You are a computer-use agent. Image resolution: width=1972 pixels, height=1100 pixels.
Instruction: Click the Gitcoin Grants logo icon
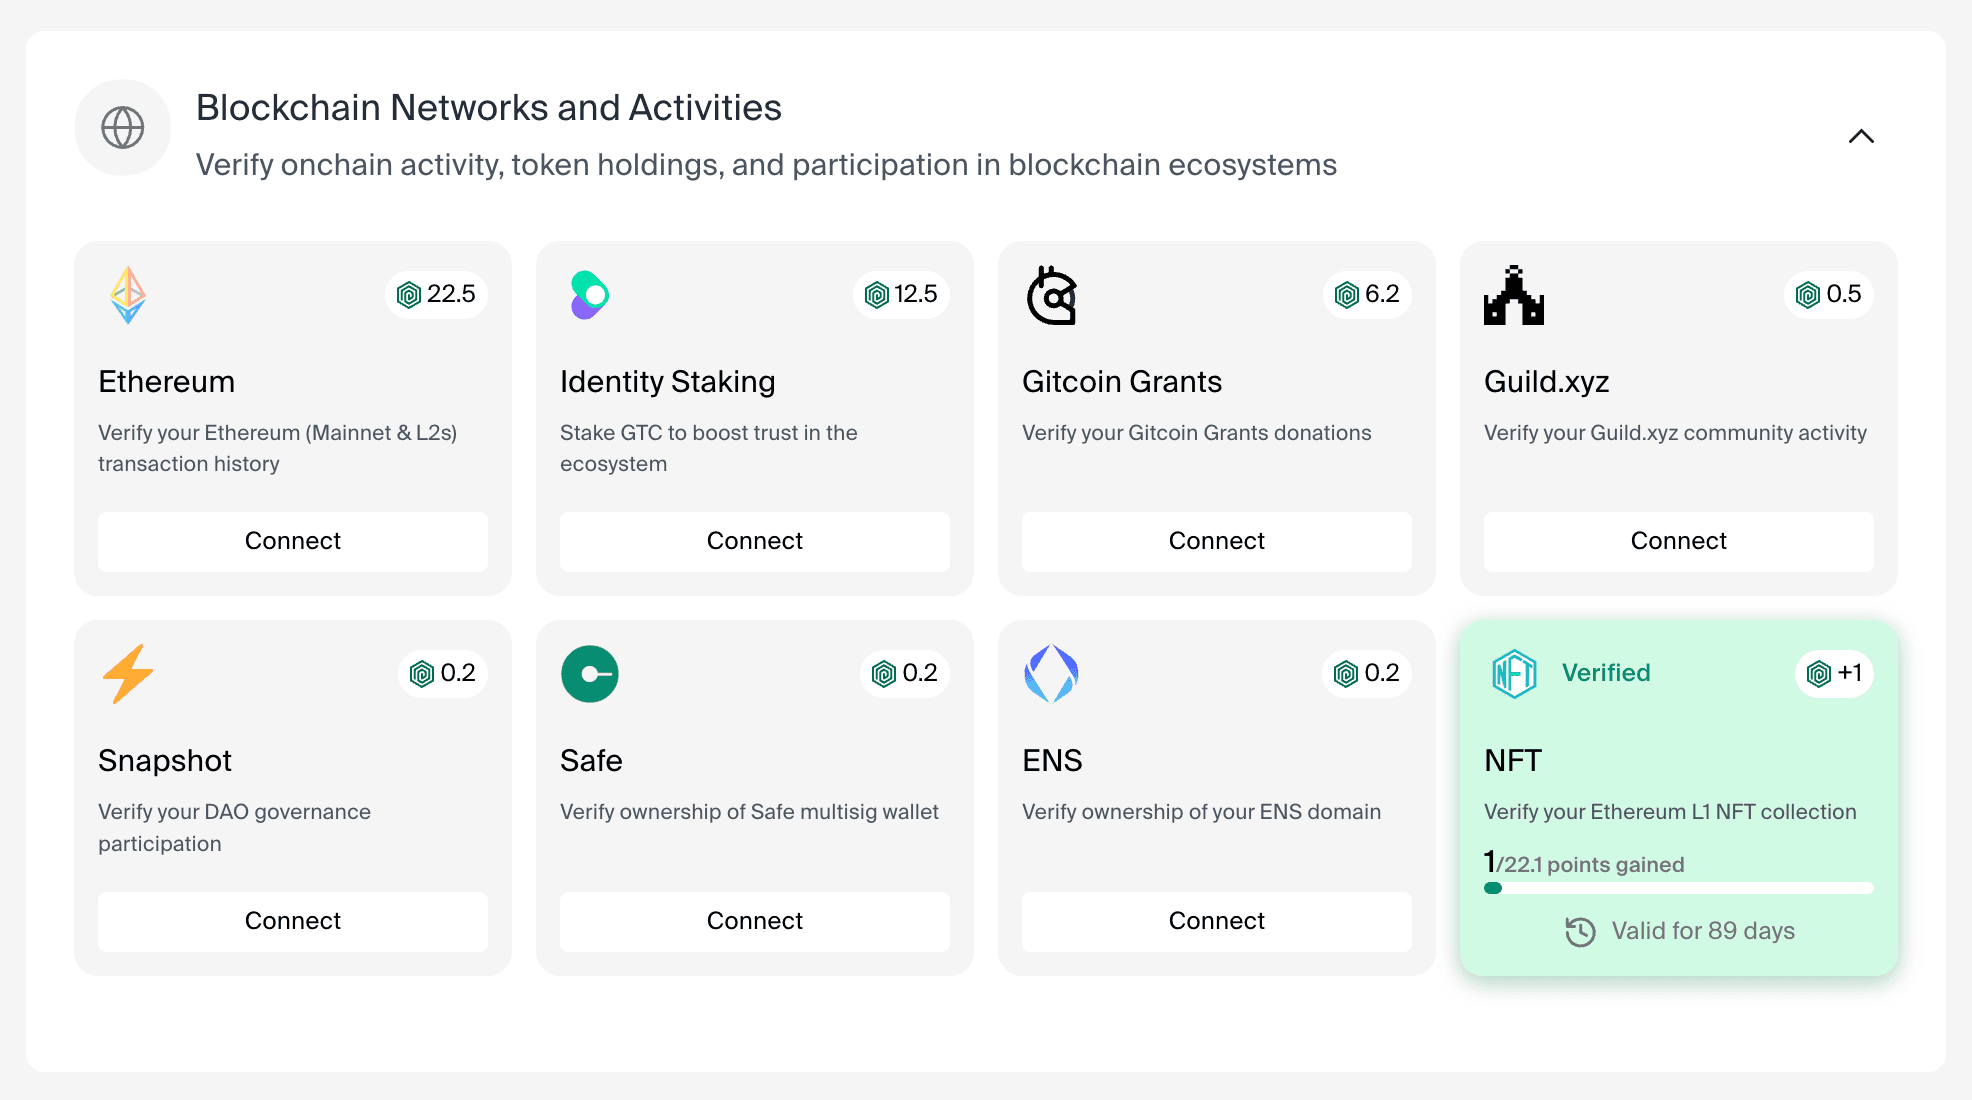(1052, 295)
